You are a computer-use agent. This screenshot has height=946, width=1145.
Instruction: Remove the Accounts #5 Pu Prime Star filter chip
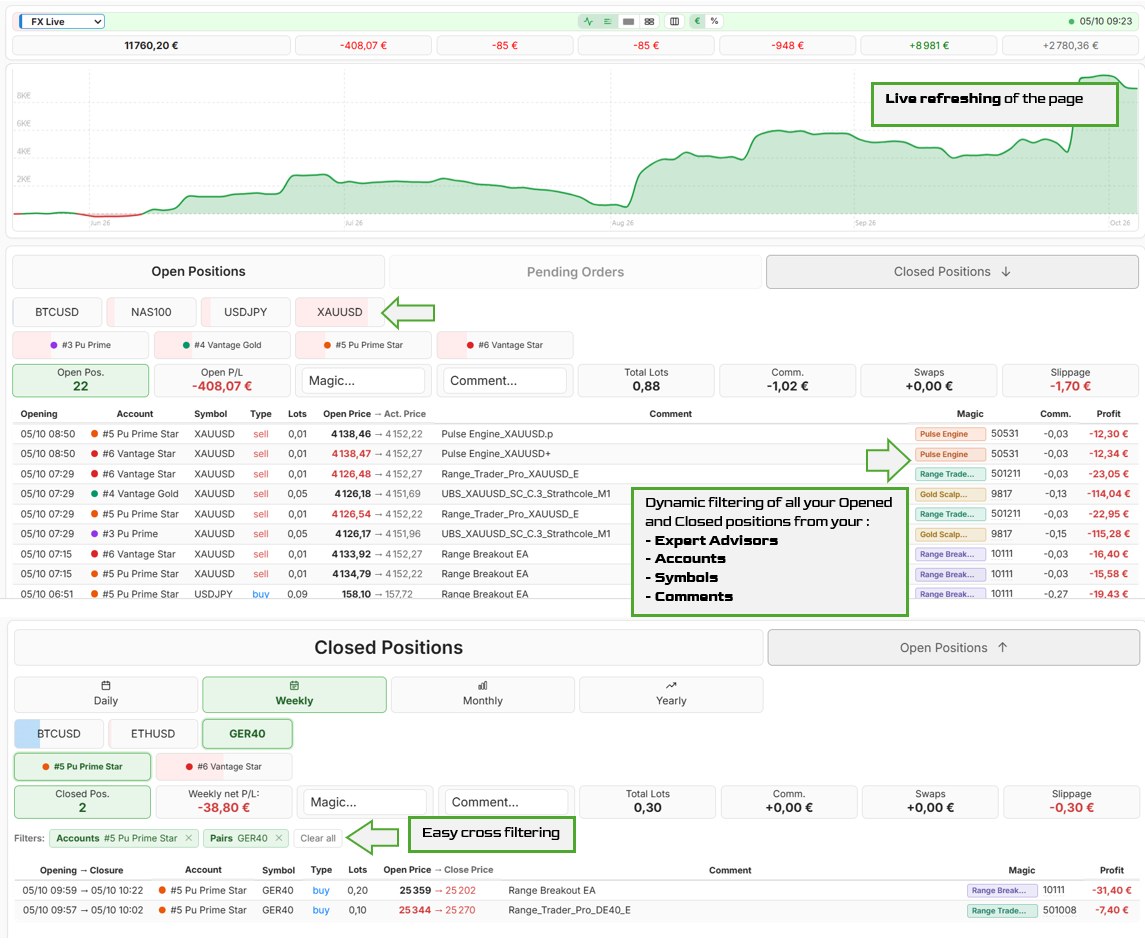click(x=188, y=838)
